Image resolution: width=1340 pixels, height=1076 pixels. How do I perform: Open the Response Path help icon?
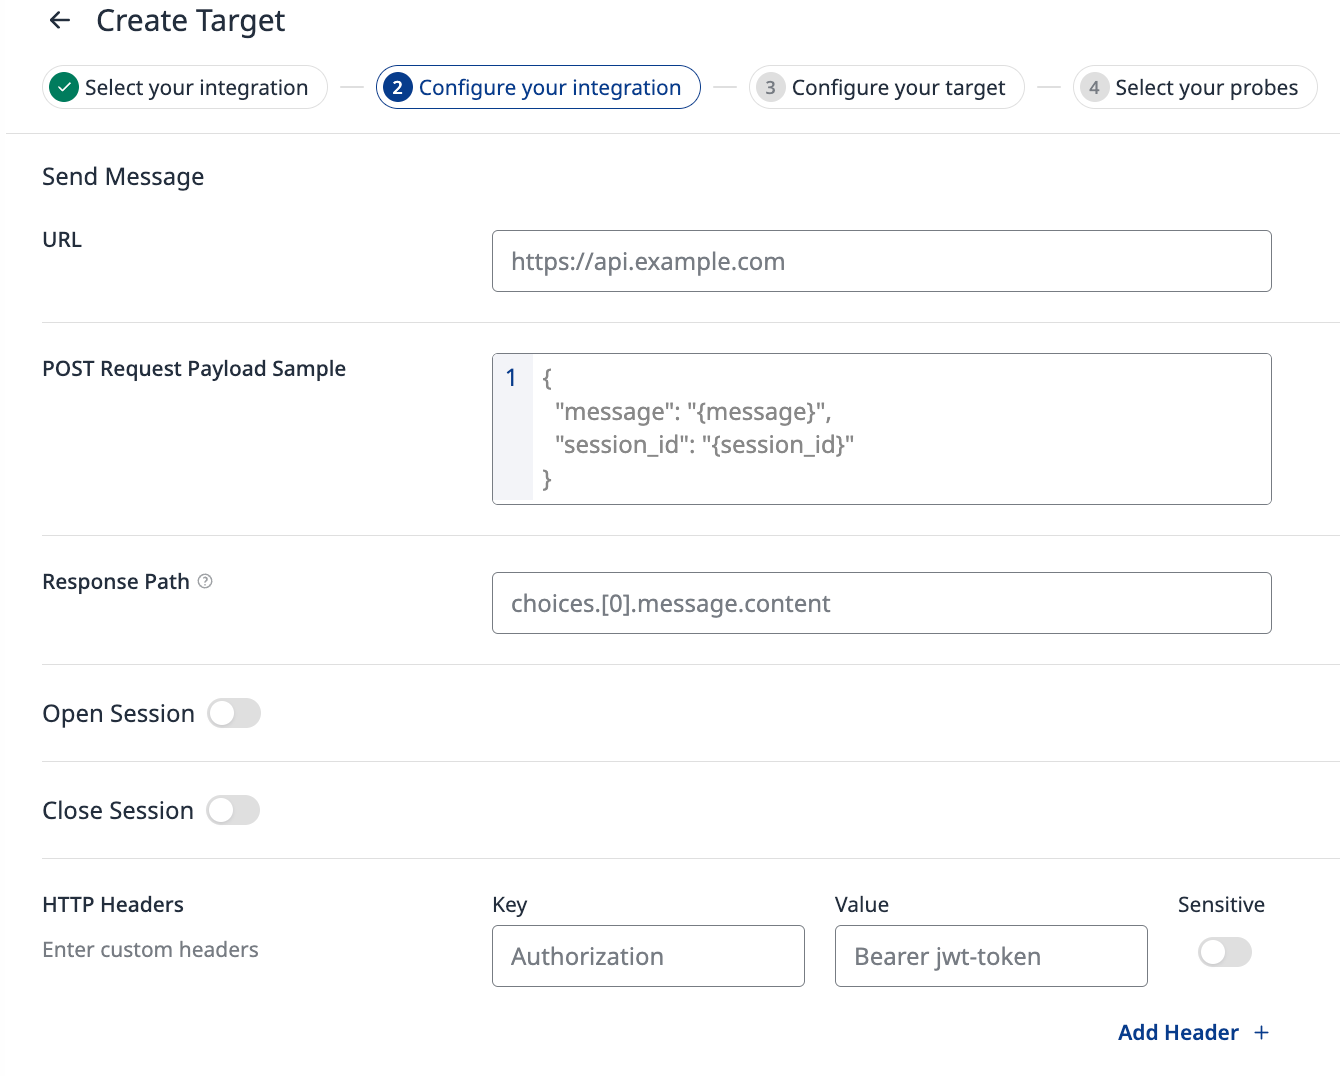pos(205,581)
